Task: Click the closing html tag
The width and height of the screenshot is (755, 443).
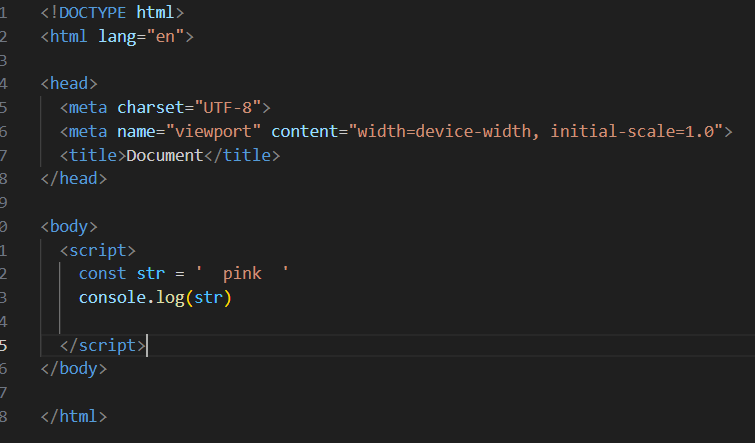Action: click(x=74, y=417)
